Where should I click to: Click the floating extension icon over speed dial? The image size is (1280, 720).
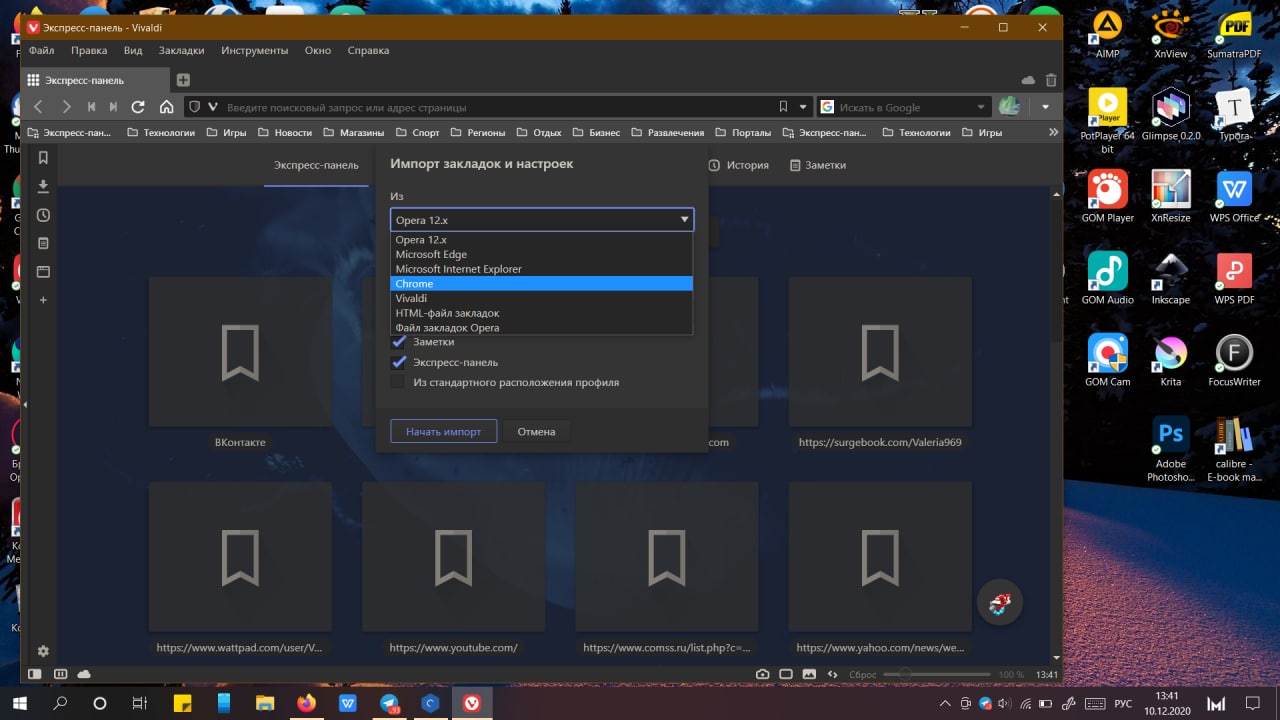[999, 603]
